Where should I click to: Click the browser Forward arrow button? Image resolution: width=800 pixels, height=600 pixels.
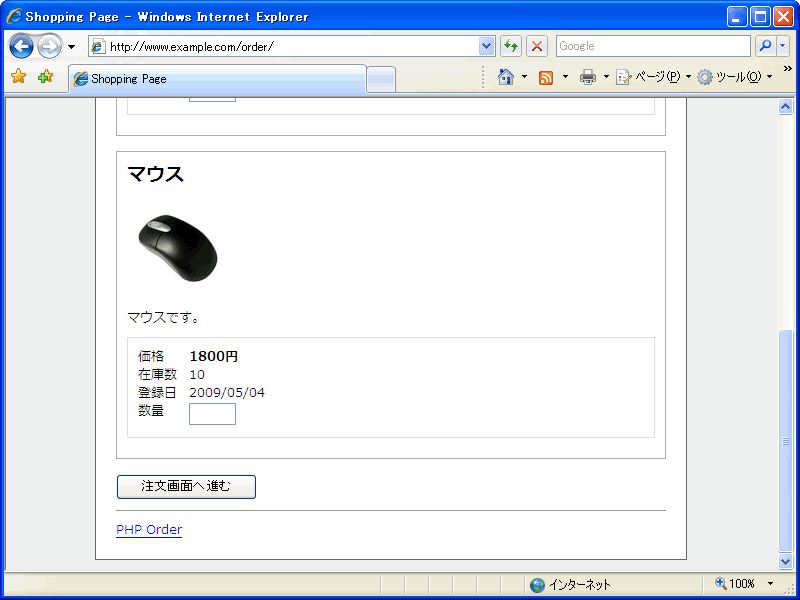(49, 46)
